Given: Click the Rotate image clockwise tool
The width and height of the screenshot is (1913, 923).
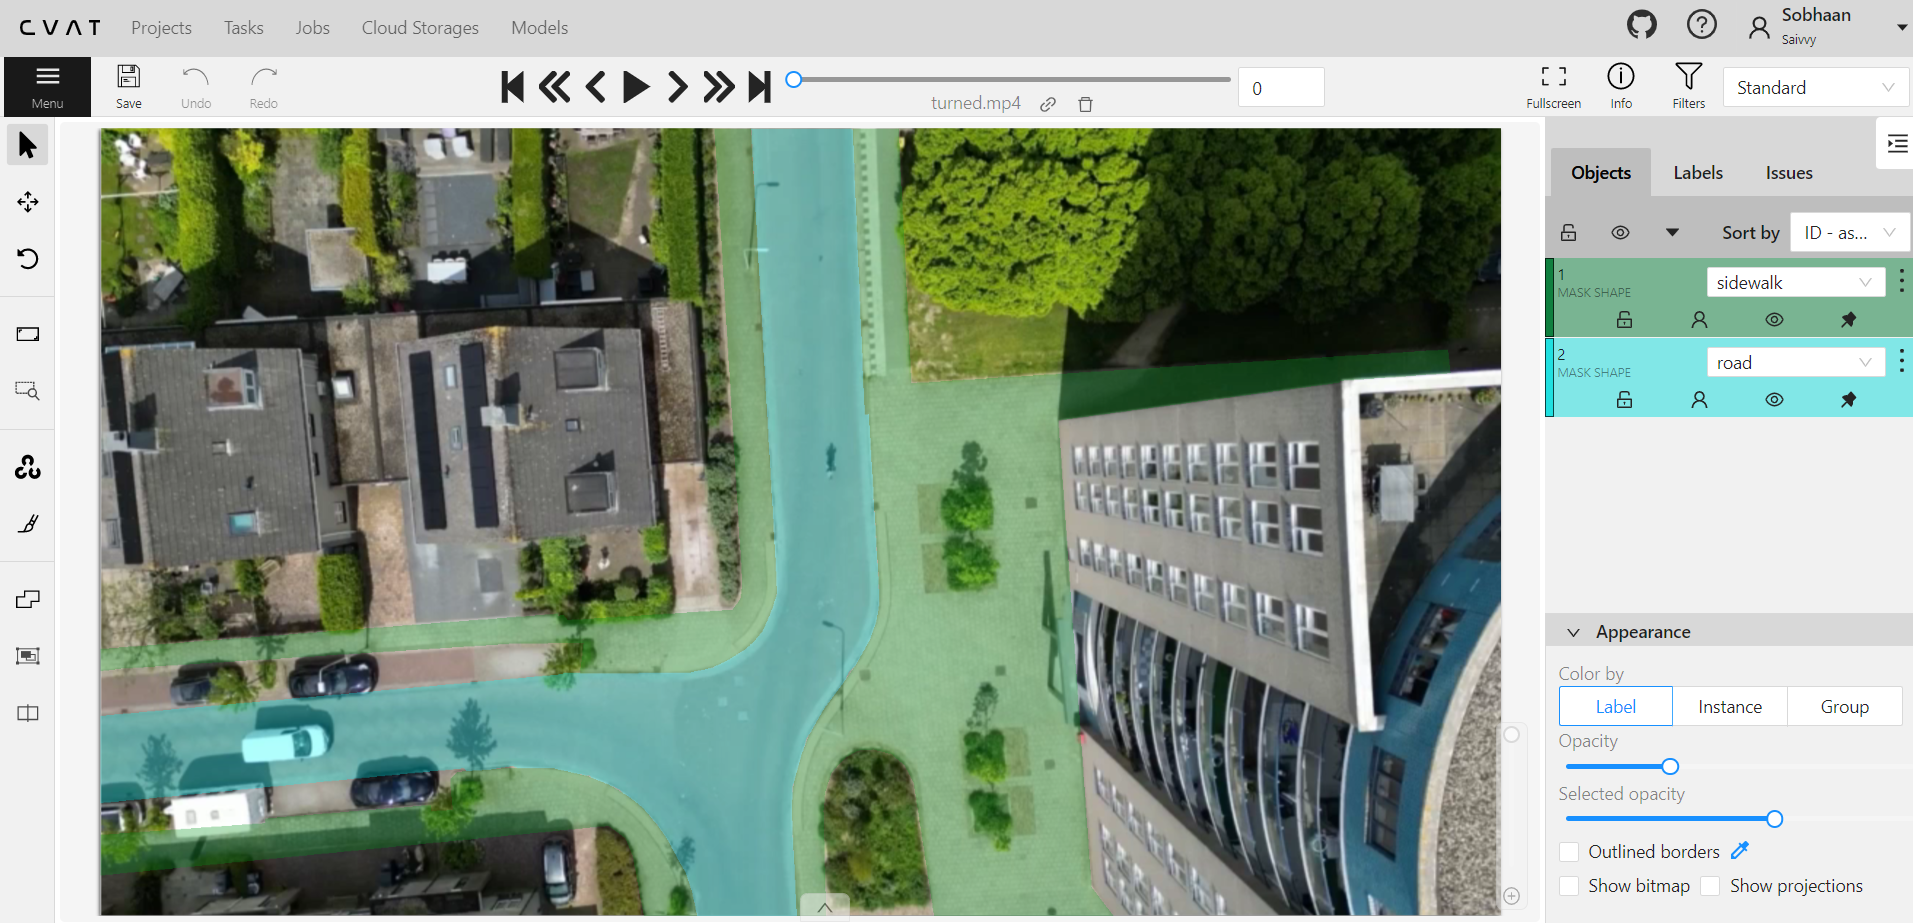Looking at the screenshot, I should coord(28,259).
